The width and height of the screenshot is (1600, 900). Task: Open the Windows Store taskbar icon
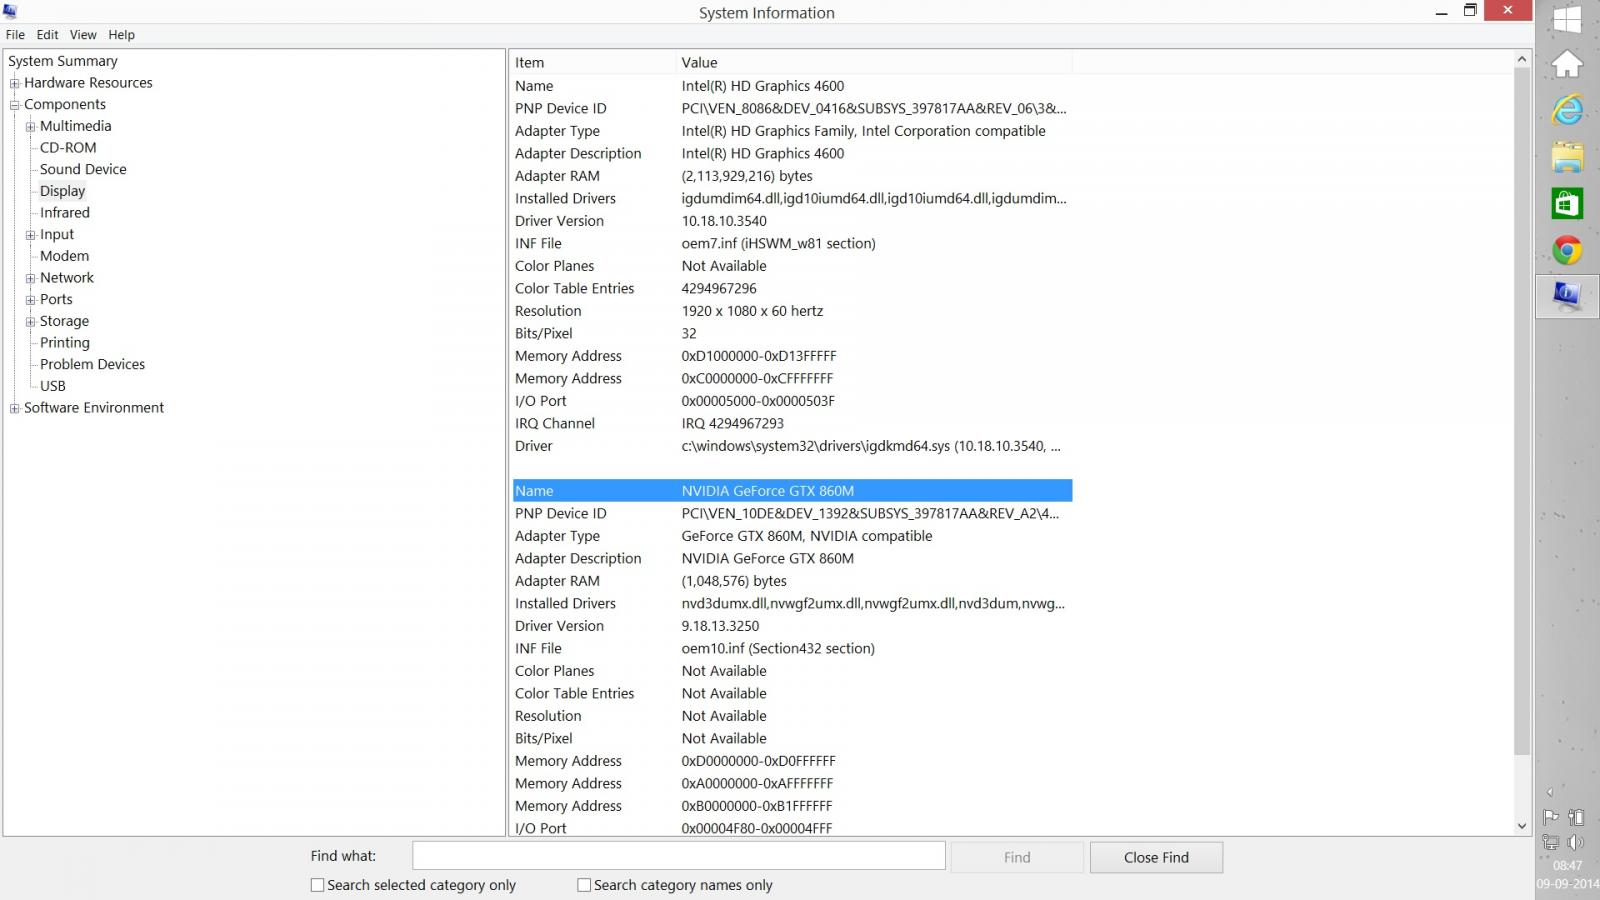(x=1567, y=203)
